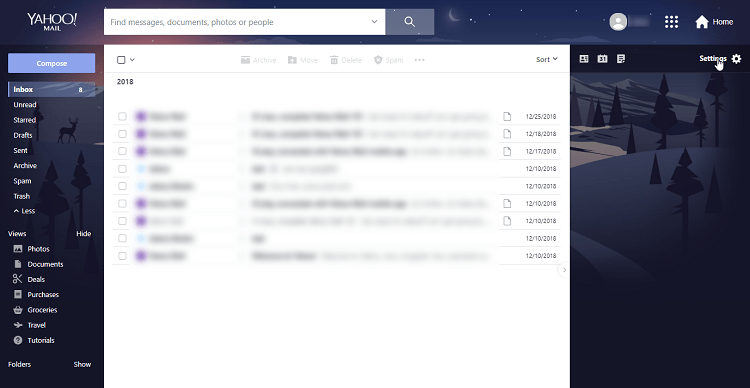This screenshot has height=388, width=750.
Task: Check the last message row checkbox
Action: point(122,256)
